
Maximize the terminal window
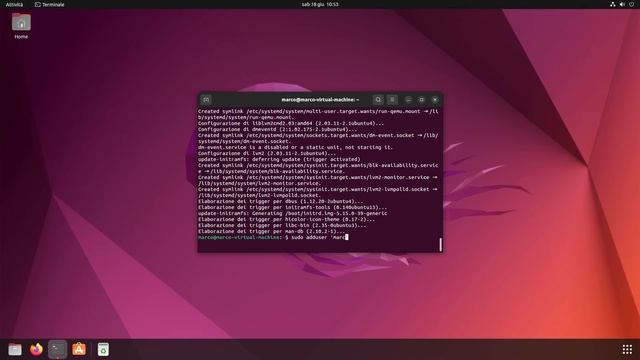point(422,100)
